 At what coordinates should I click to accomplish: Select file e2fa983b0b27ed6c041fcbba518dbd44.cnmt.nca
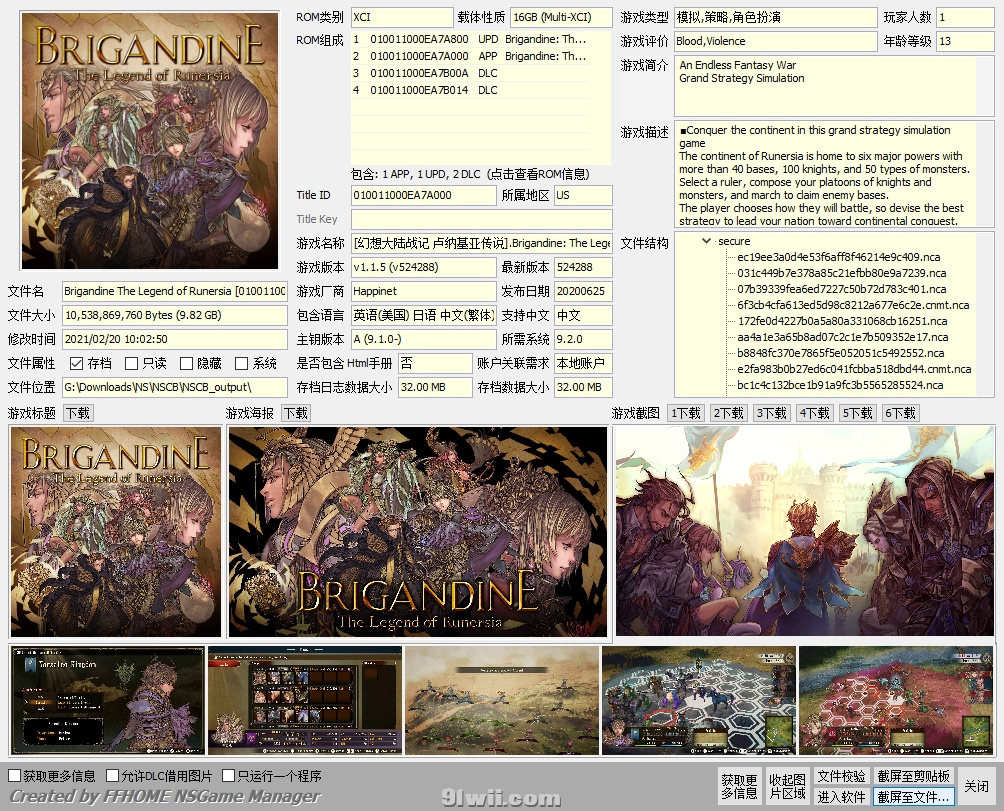click(x=854, y=369)
